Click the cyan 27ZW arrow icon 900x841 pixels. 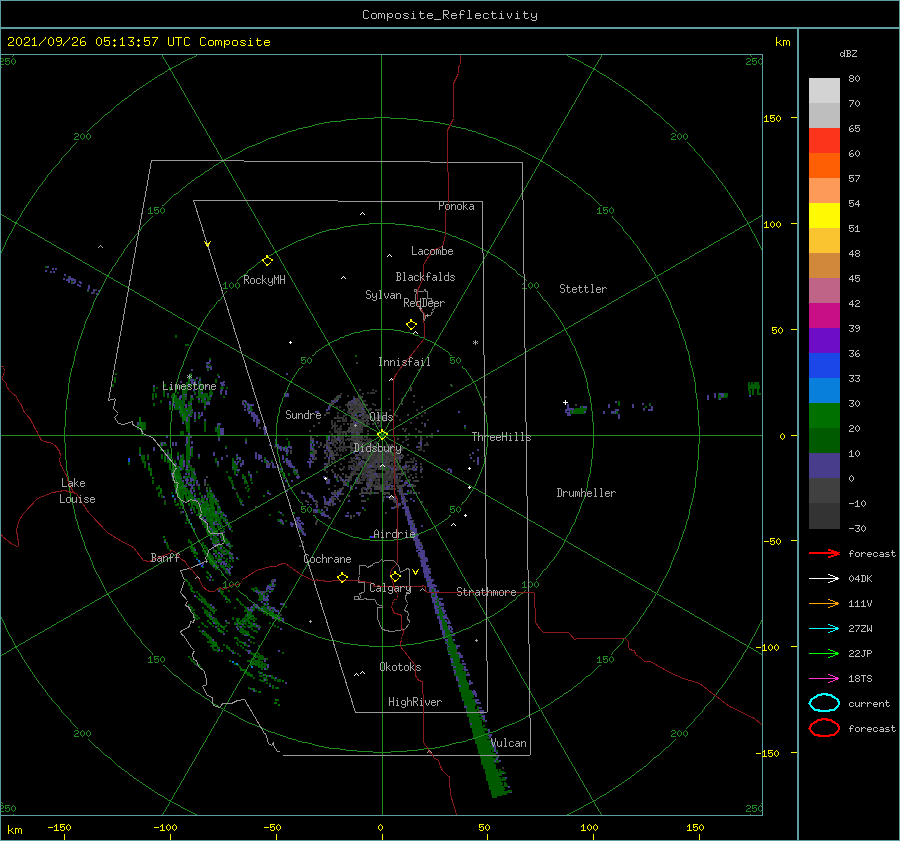824,629
